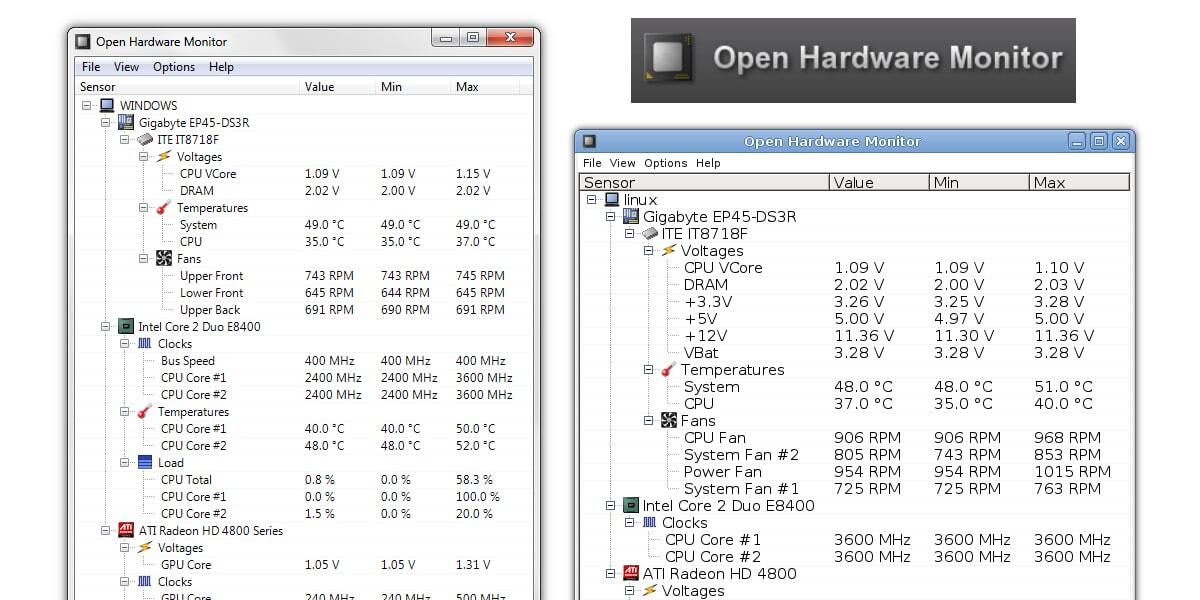Click the ITE IT8718F chip icon in Windows window
Viewport: 1200px width, 600px height.
pos(145,139)
